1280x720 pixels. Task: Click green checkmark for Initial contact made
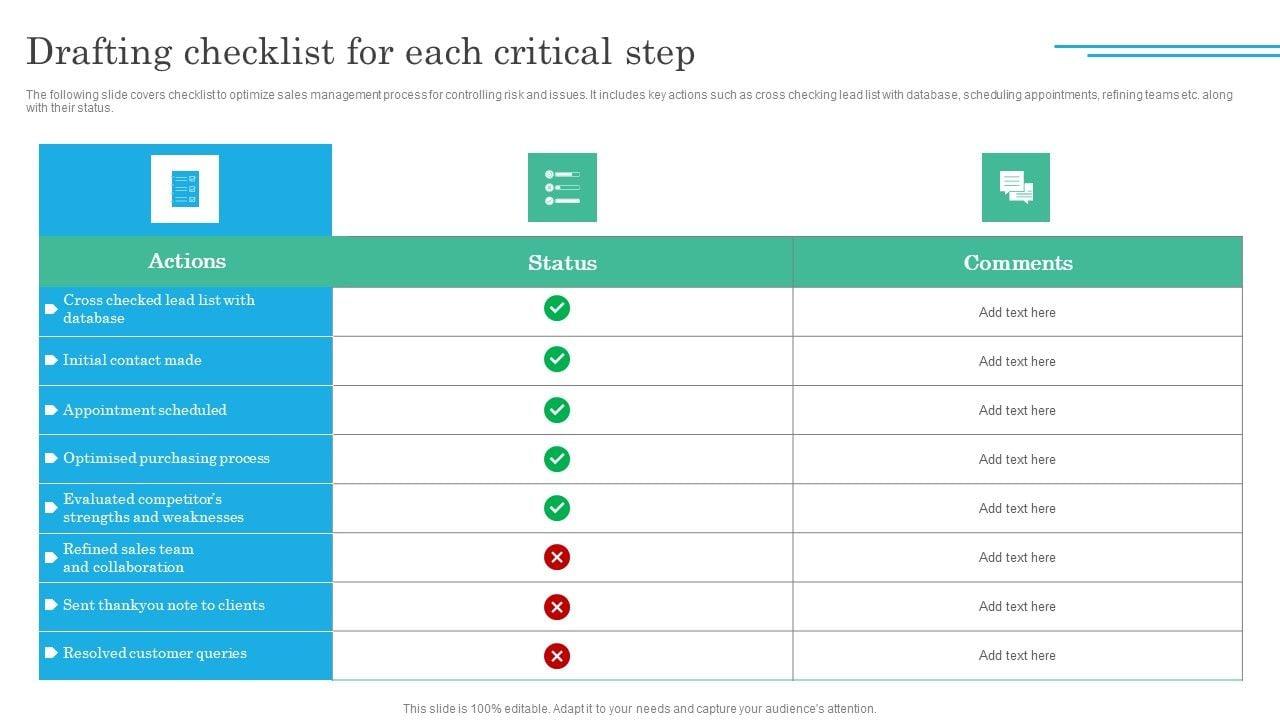[x=557, y=359]
